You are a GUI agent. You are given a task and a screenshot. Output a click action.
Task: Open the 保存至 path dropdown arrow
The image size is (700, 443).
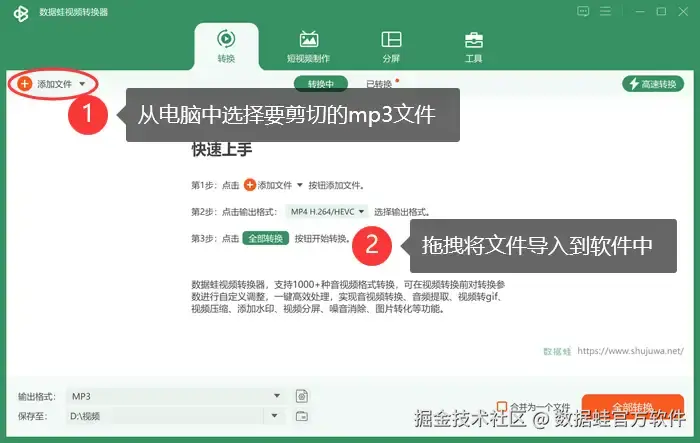(x=275, y=416)
